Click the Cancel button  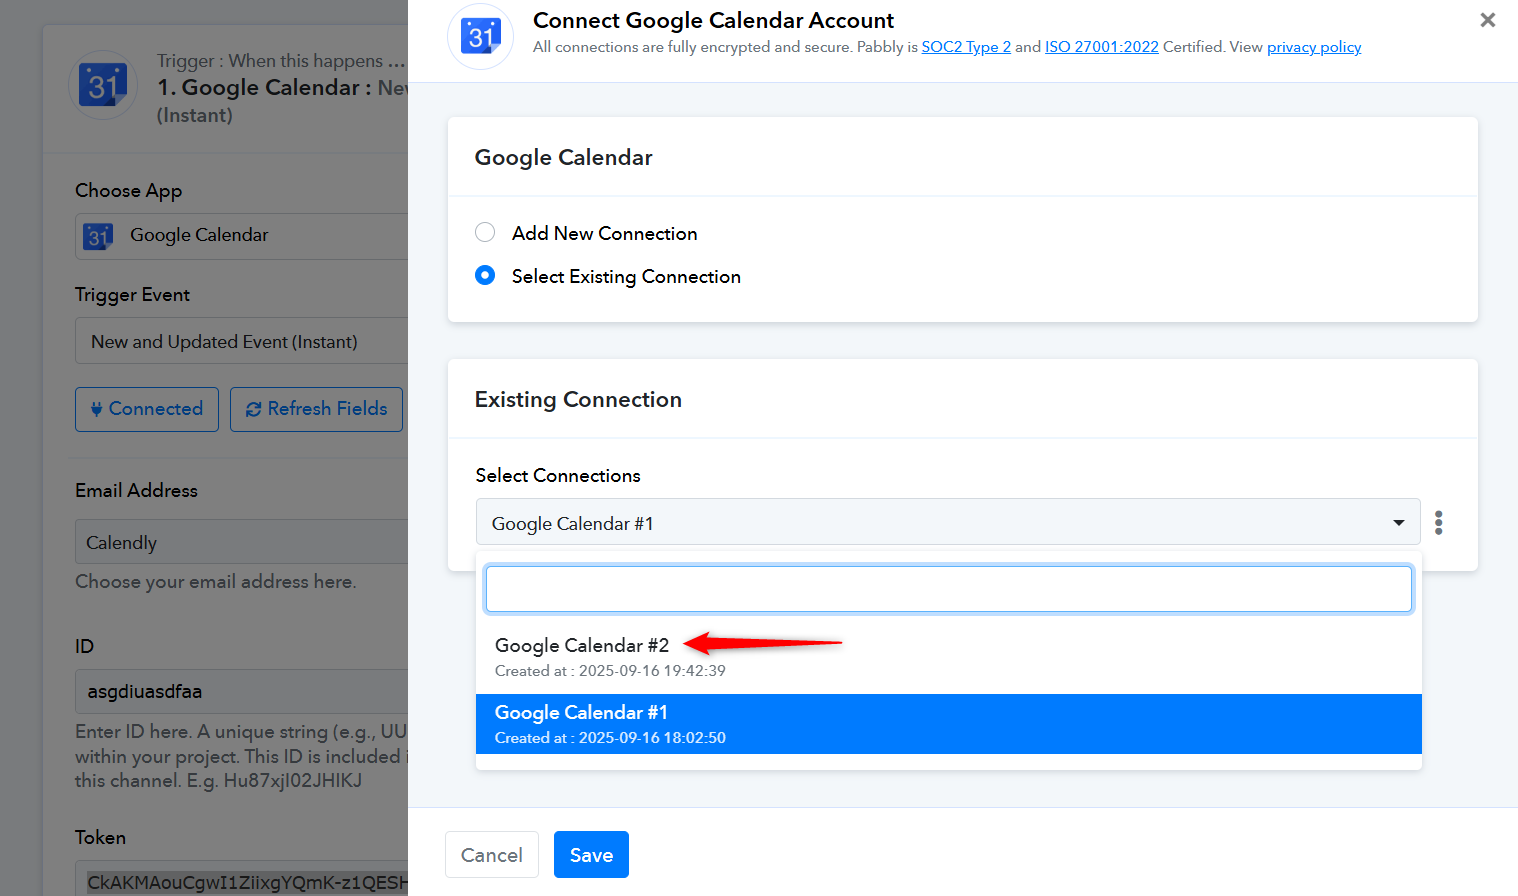491,855
